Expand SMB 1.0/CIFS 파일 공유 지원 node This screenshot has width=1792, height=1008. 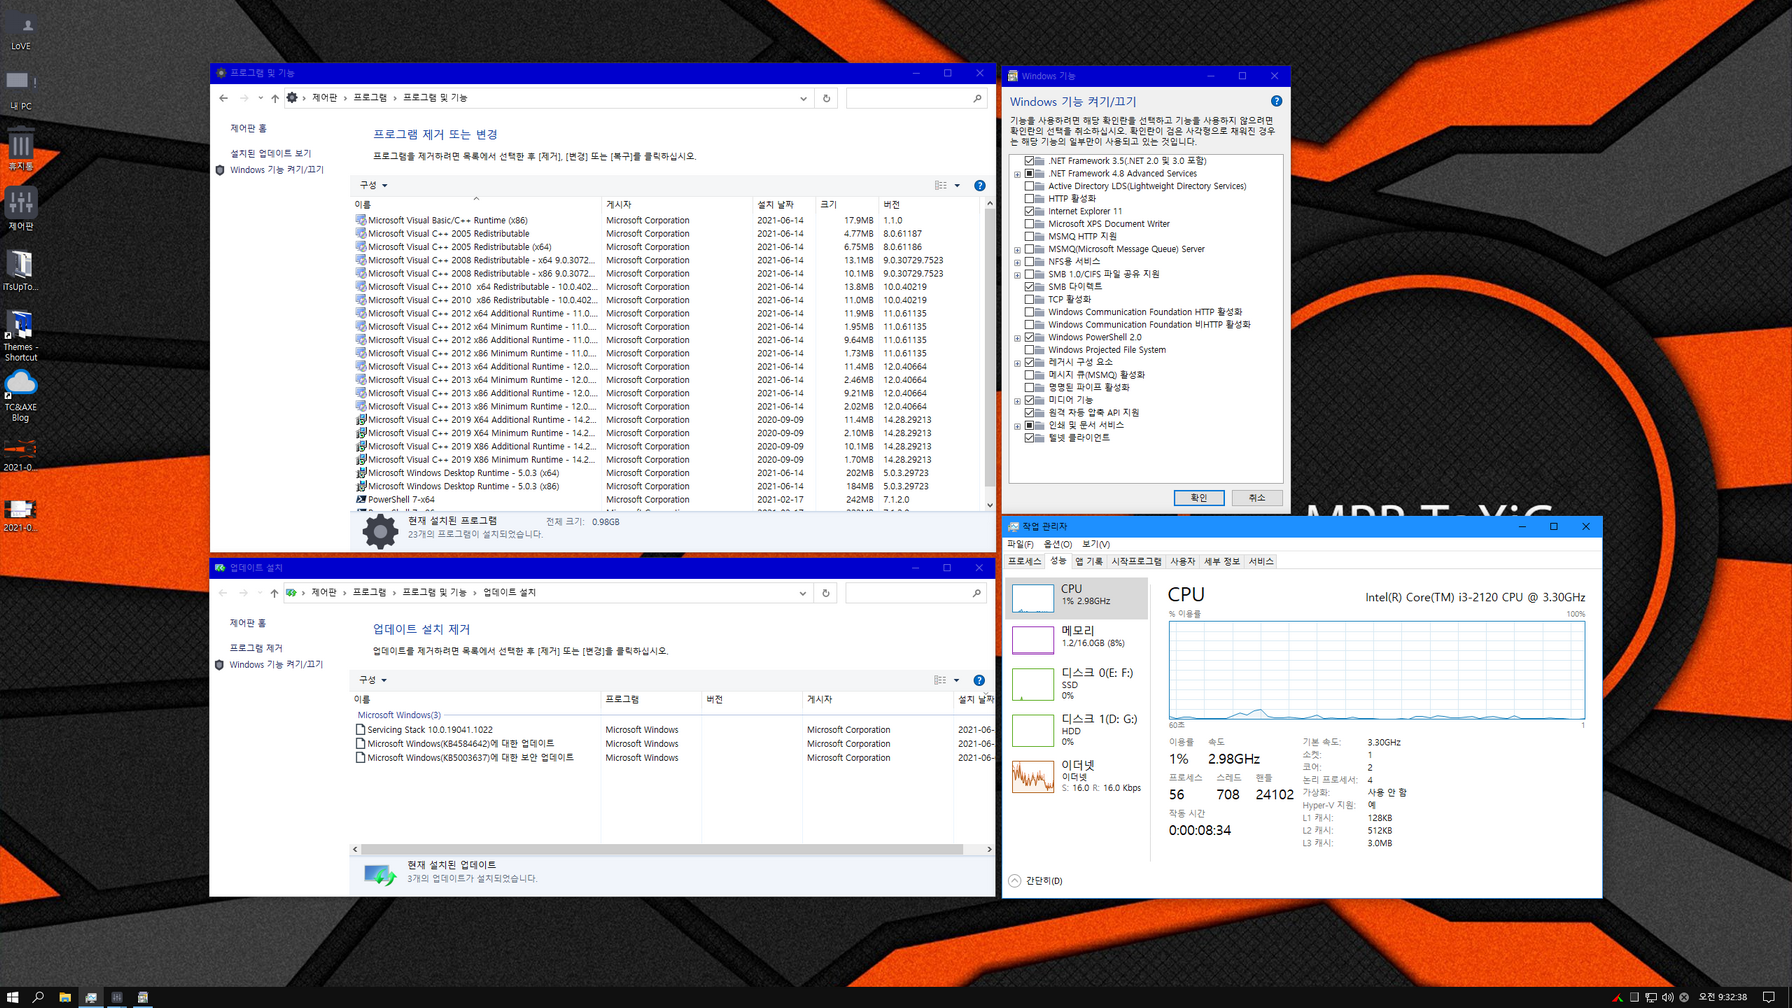pos(1018,275)
